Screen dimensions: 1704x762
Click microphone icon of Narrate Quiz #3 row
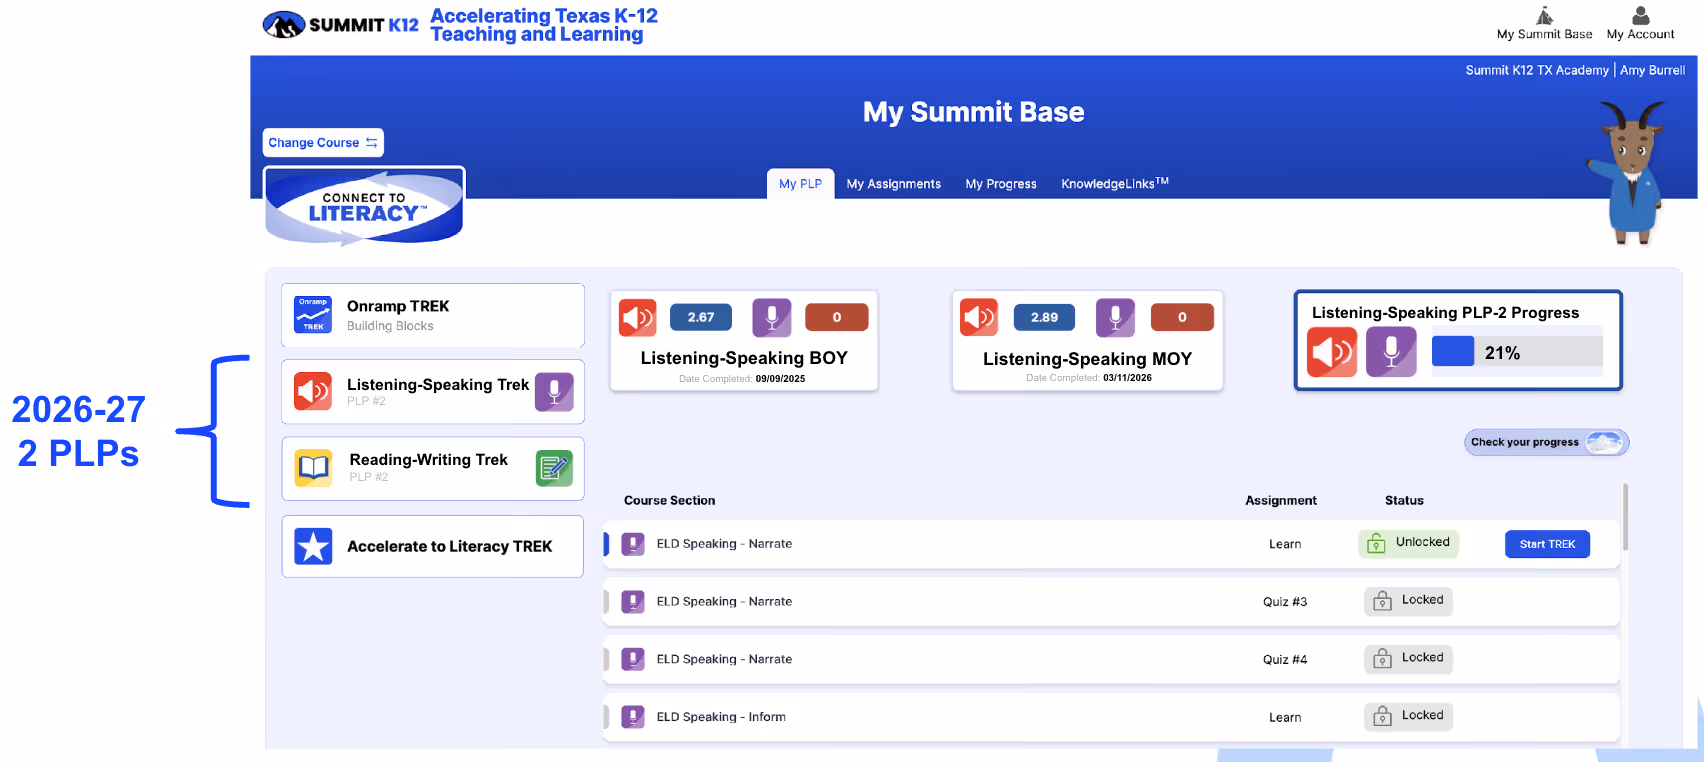[x=633, y=601]
